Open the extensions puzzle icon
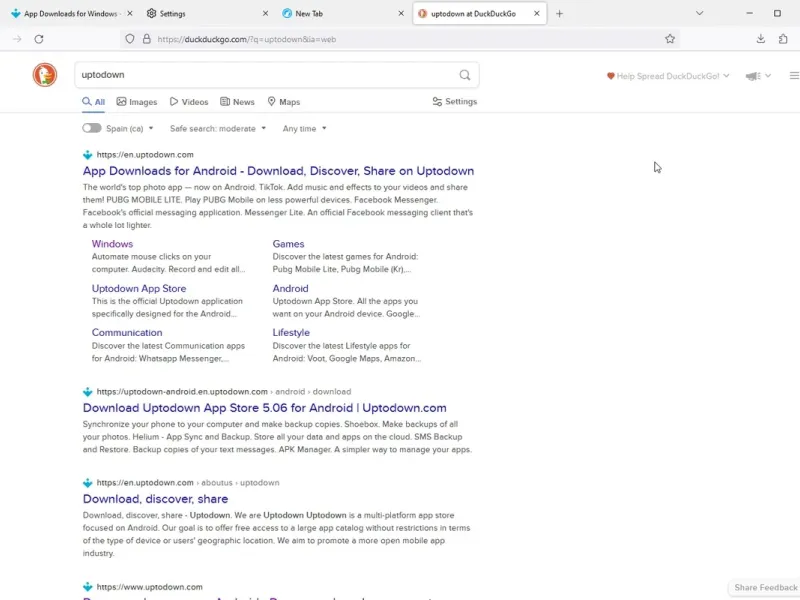The height and width of the screenshot is (600, 800). point(783,39)
